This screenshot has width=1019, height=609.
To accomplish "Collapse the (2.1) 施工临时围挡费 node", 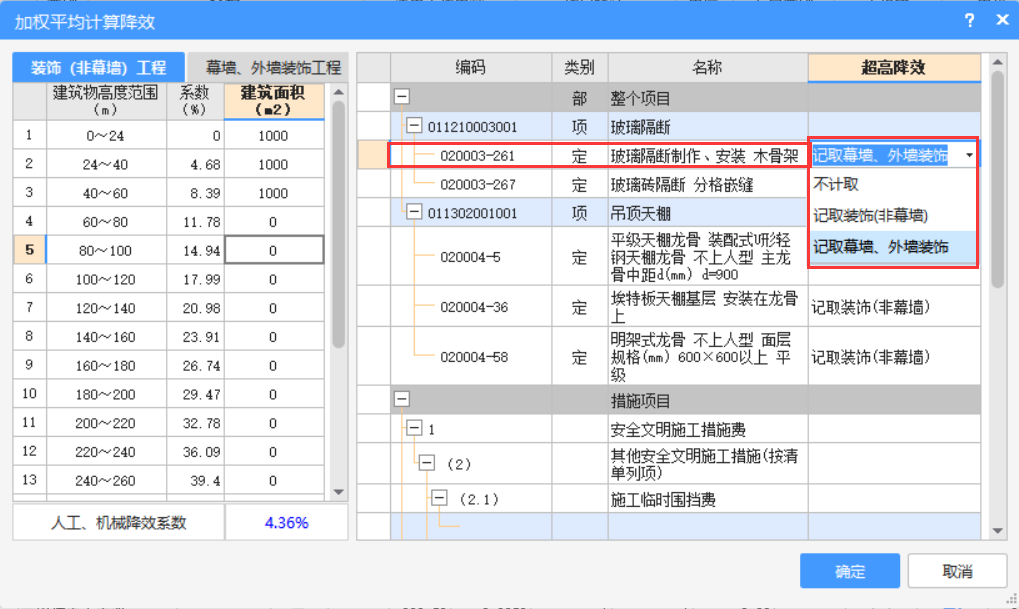I will pyautogui.click(x=439, y=499).
